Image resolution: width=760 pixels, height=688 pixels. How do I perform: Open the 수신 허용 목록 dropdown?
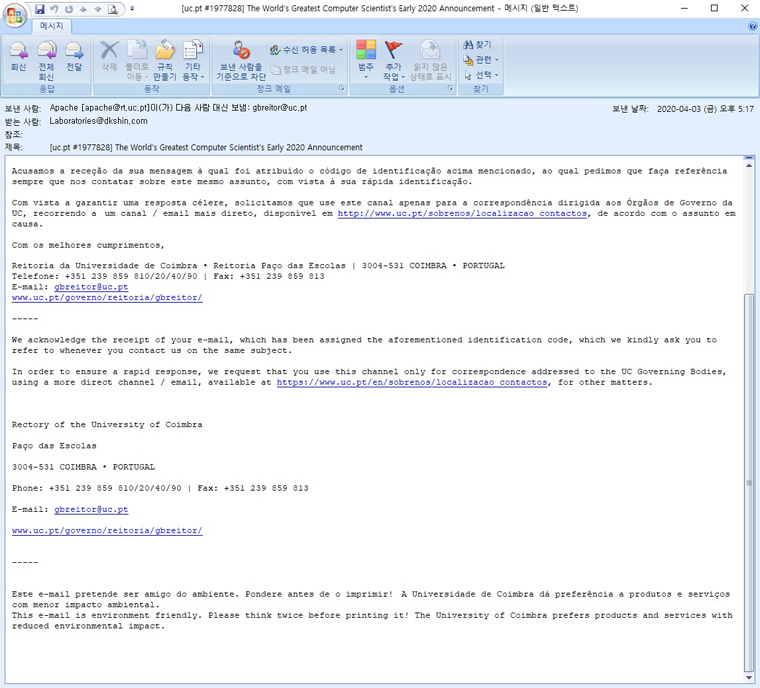306,49
